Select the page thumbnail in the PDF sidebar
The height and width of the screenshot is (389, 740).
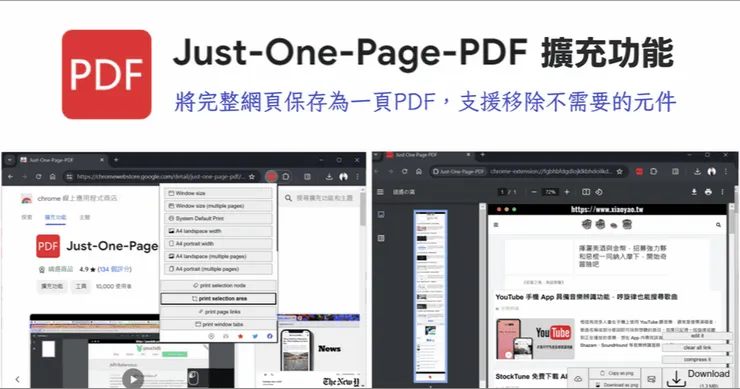pyautogui.click(x=430, y=296)
